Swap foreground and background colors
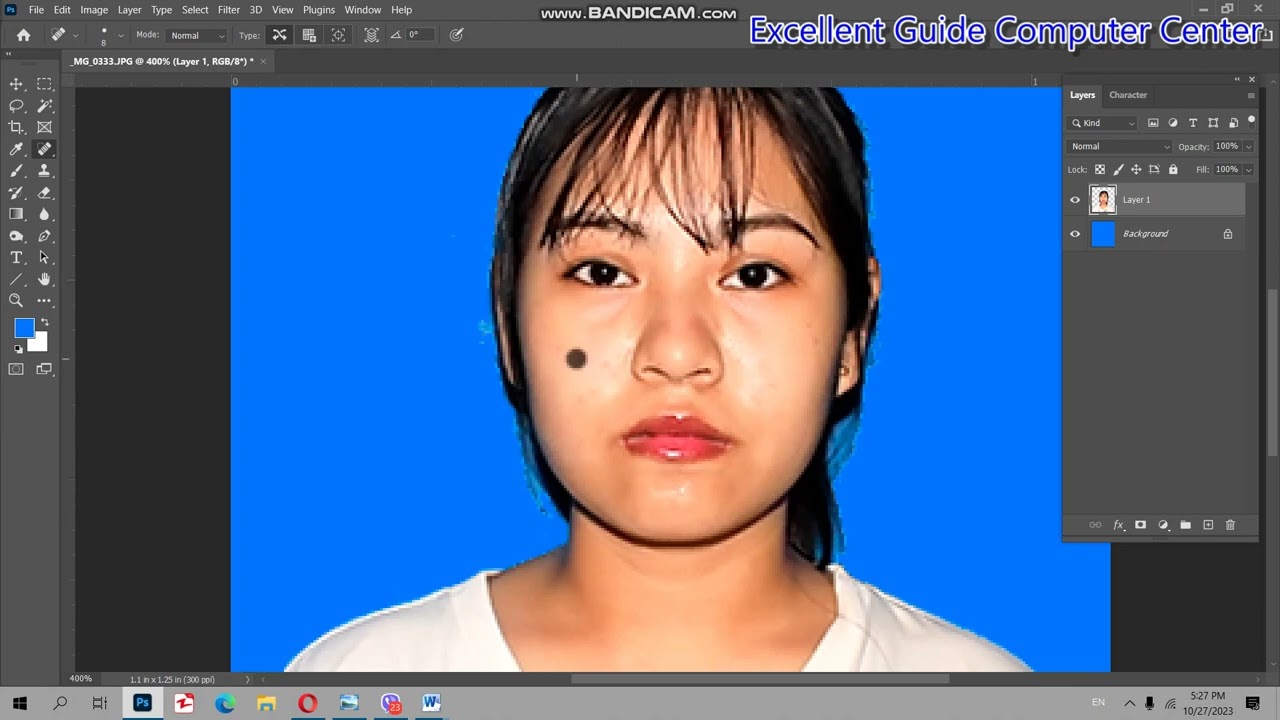Viewport: 1280px width, 720px height. point(44,322)
